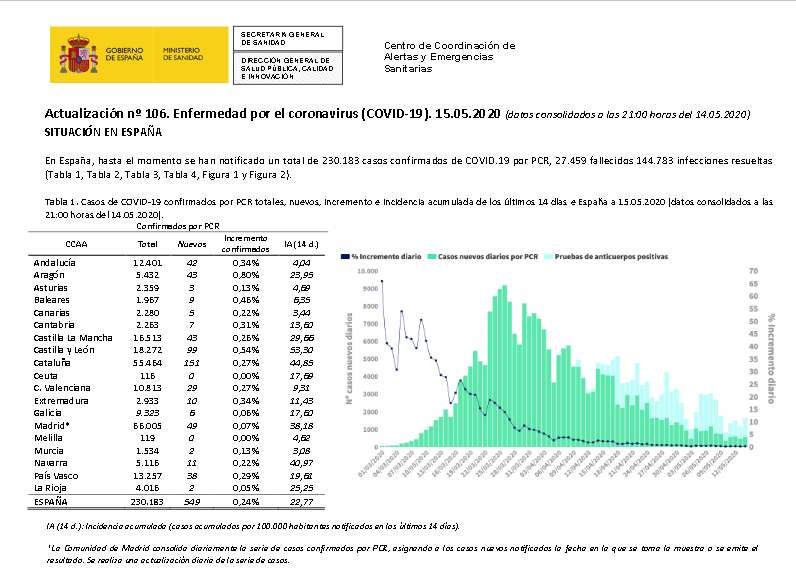Click the 'Canarias' row label
Screen dimensions: 796x583
tap(51, 313)
